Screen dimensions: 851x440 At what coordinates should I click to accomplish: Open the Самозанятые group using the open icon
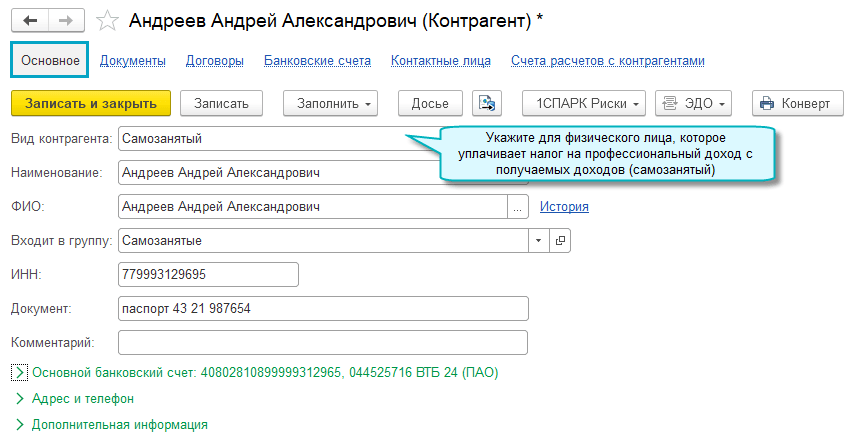coord(560,241)
